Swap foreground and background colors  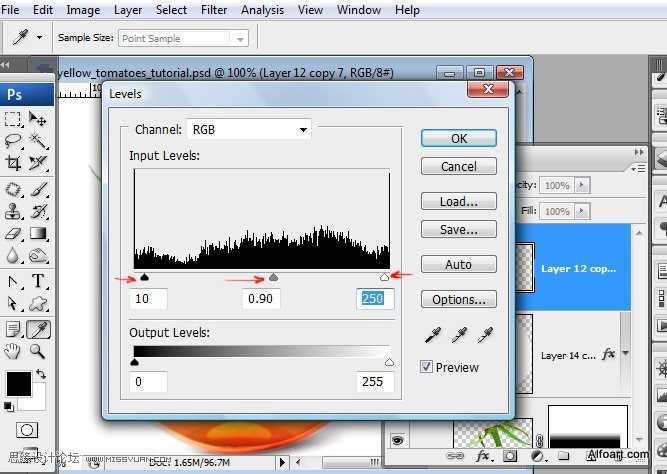tap(41, 374)
